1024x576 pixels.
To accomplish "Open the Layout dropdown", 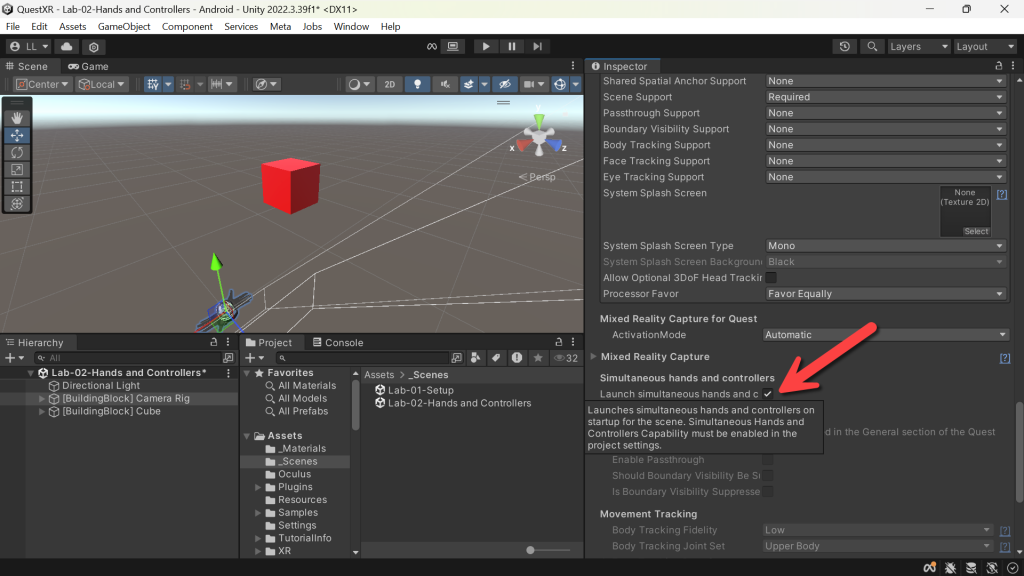I will coord(985,46).
